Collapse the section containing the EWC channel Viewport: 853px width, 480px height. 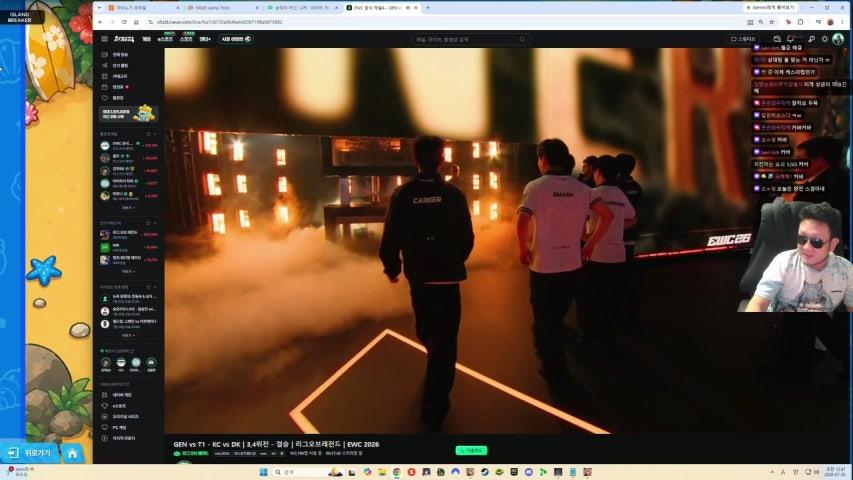[155, 134]
